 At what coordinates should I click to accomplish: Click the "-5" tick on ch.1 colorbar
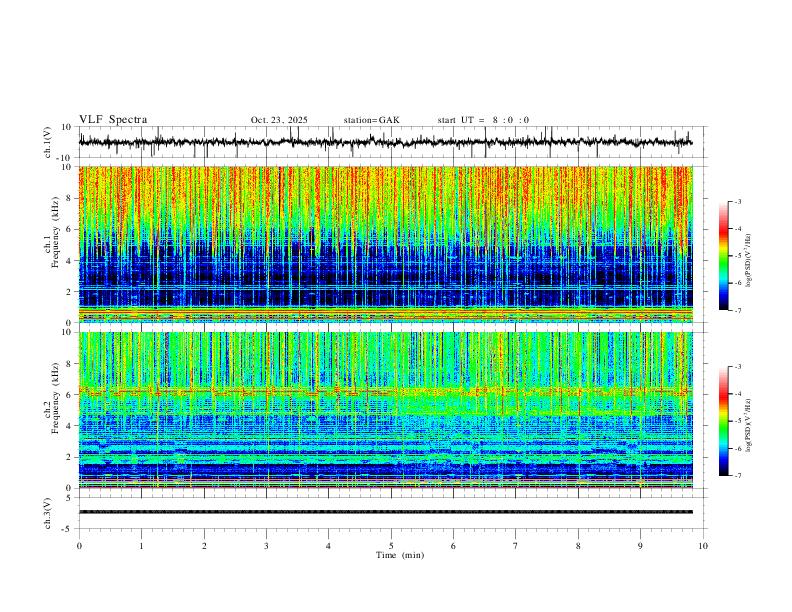738,256
